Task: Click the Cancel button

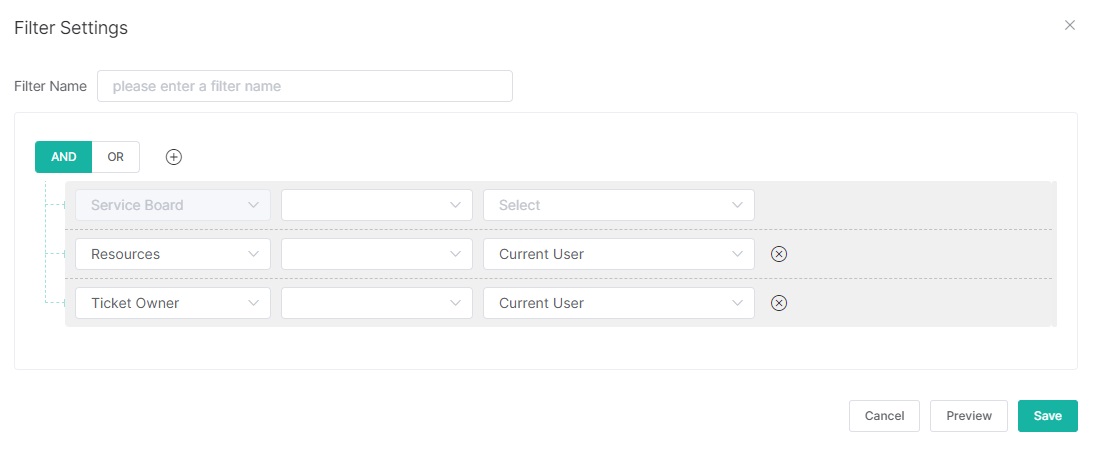Action: [x=884, y=416]
